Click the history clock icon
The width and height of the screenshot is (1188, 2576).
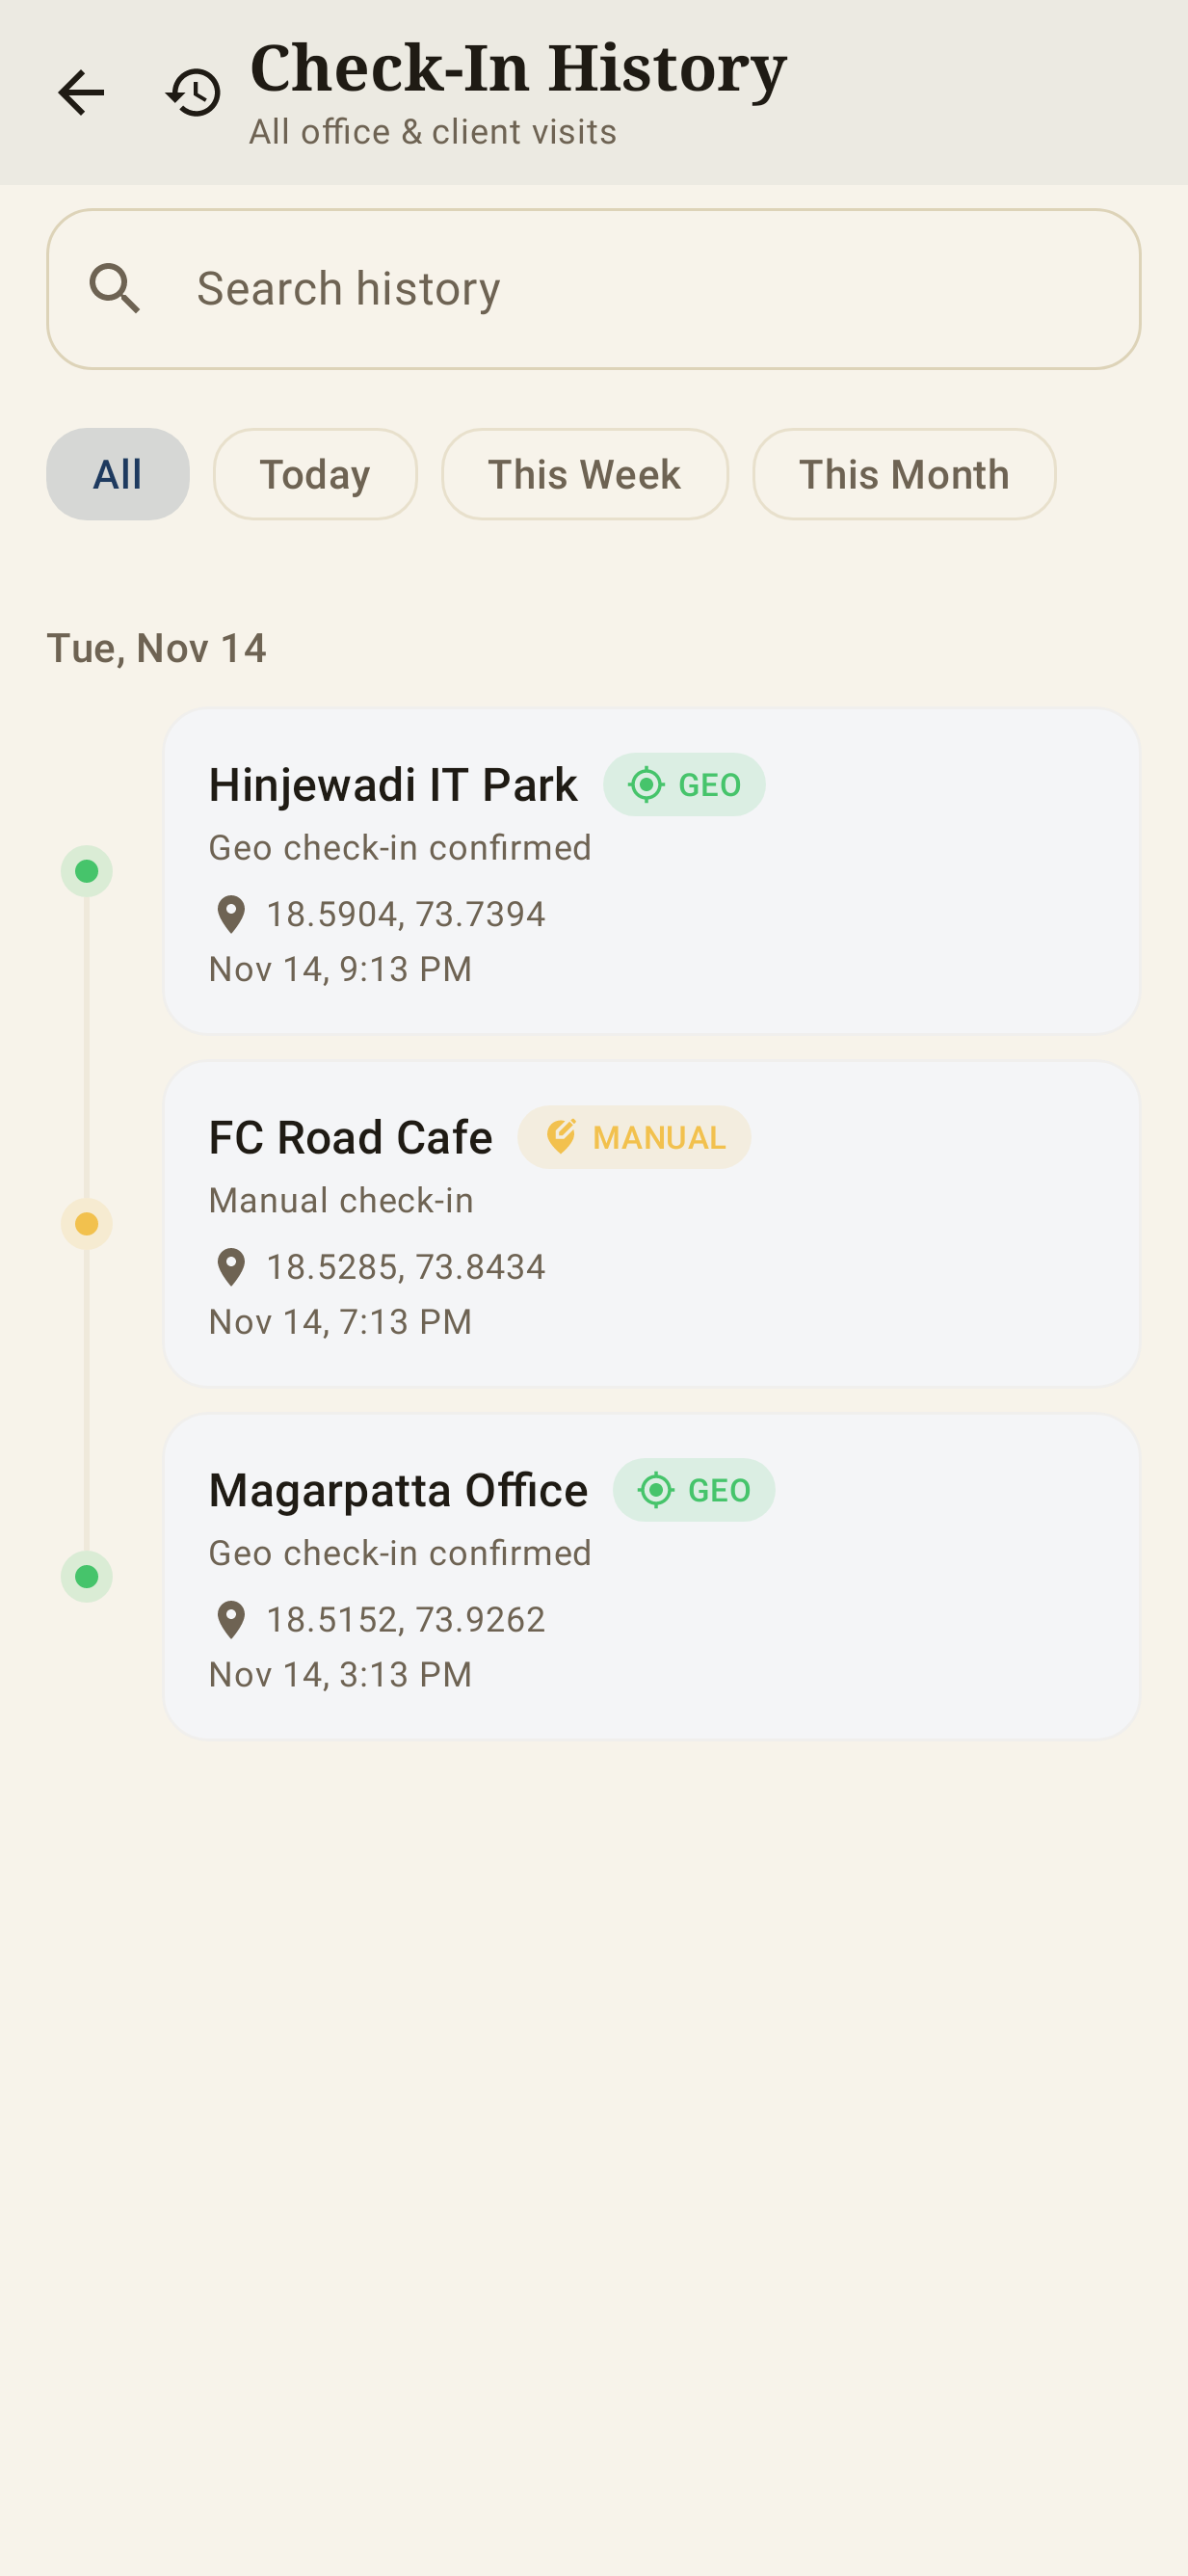194,93
